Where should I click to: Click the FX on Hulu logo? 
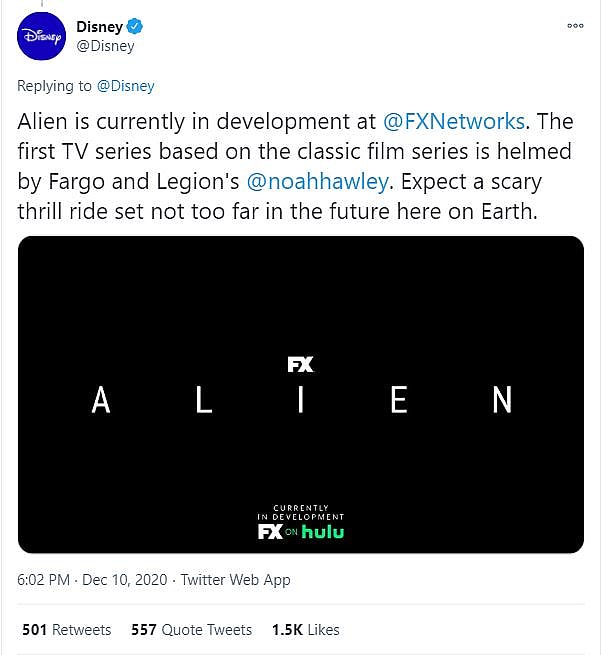click(300, 532)
